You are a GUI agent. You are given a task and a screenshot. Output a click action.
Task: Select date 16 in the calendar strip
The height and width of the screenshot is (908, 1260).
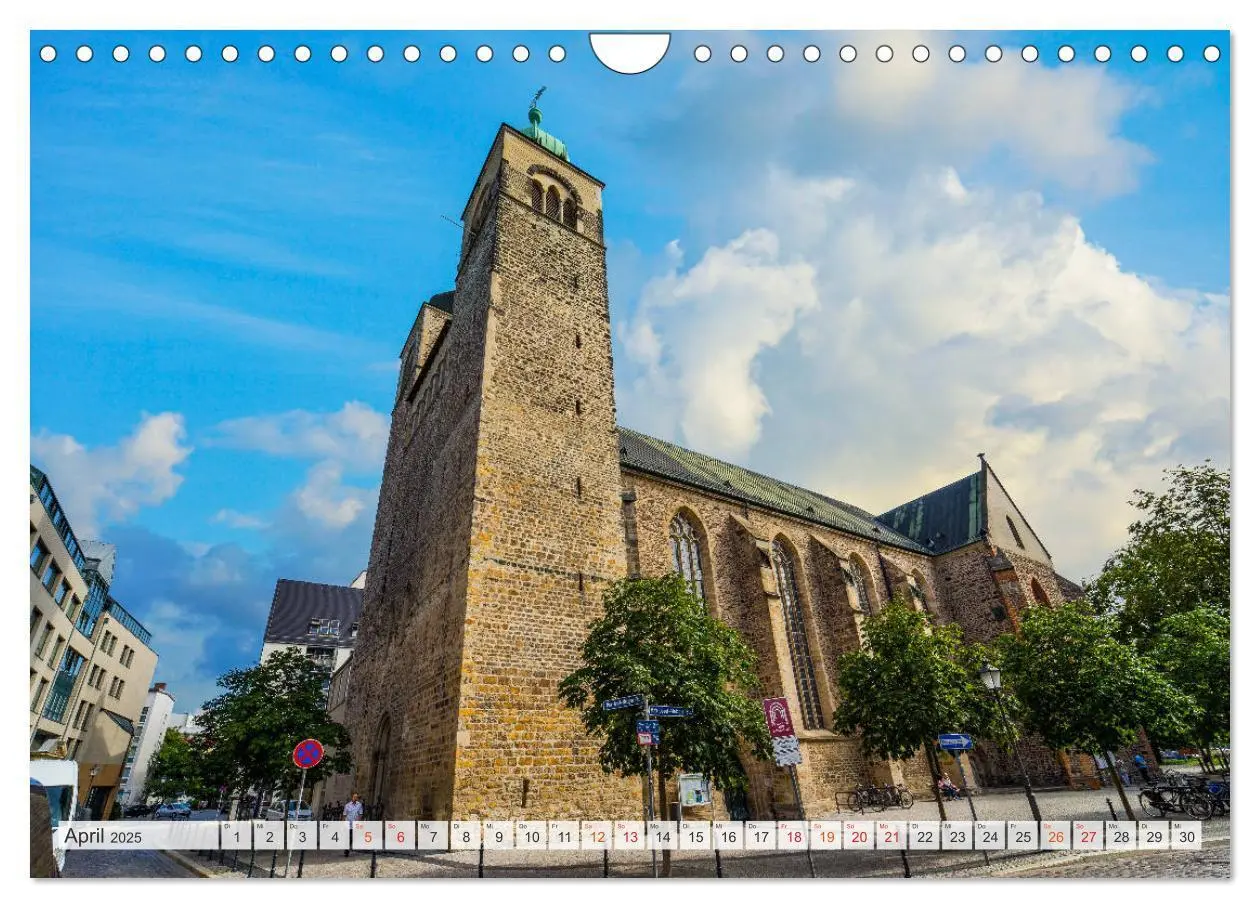point(728,836)
